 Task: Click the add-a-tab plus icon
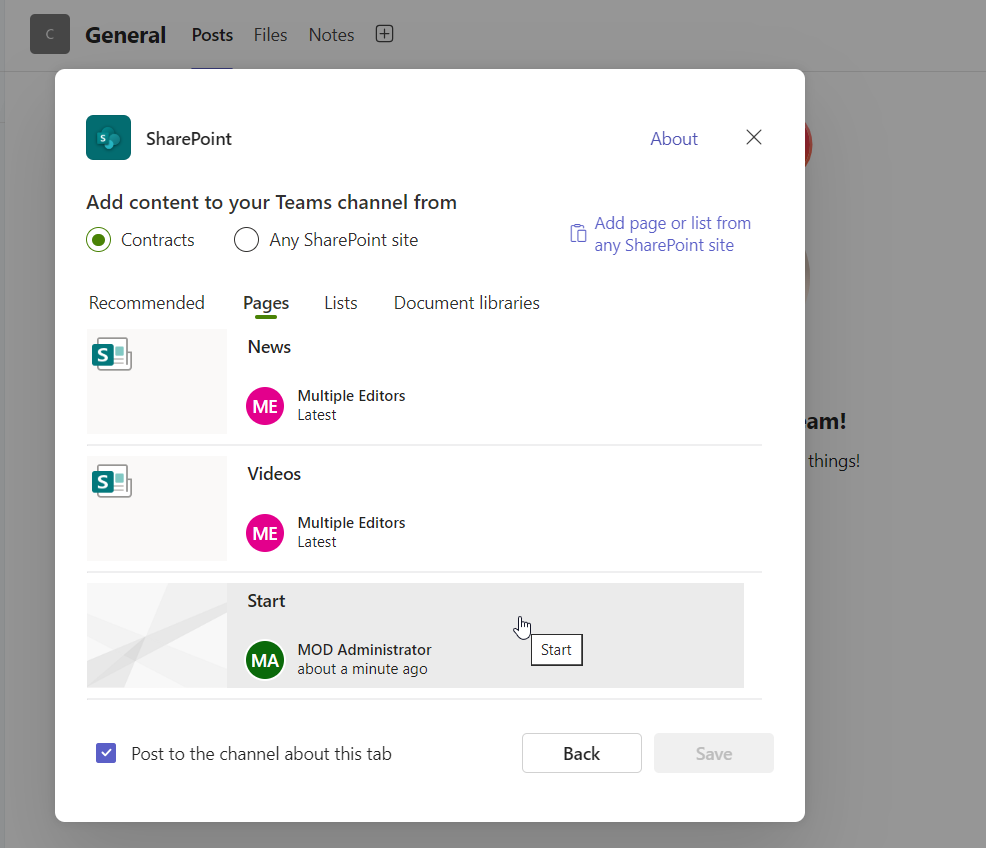coord(384,33)
